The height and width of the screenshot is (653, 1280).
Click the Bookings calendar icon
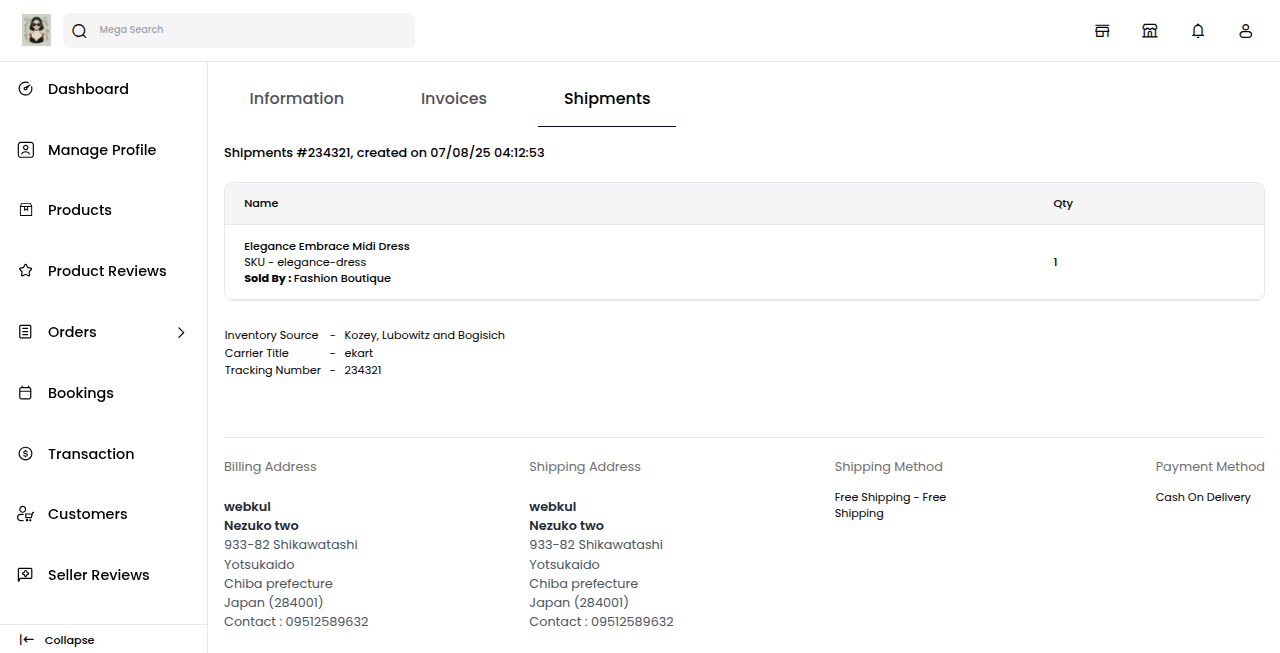click(26, 393)
